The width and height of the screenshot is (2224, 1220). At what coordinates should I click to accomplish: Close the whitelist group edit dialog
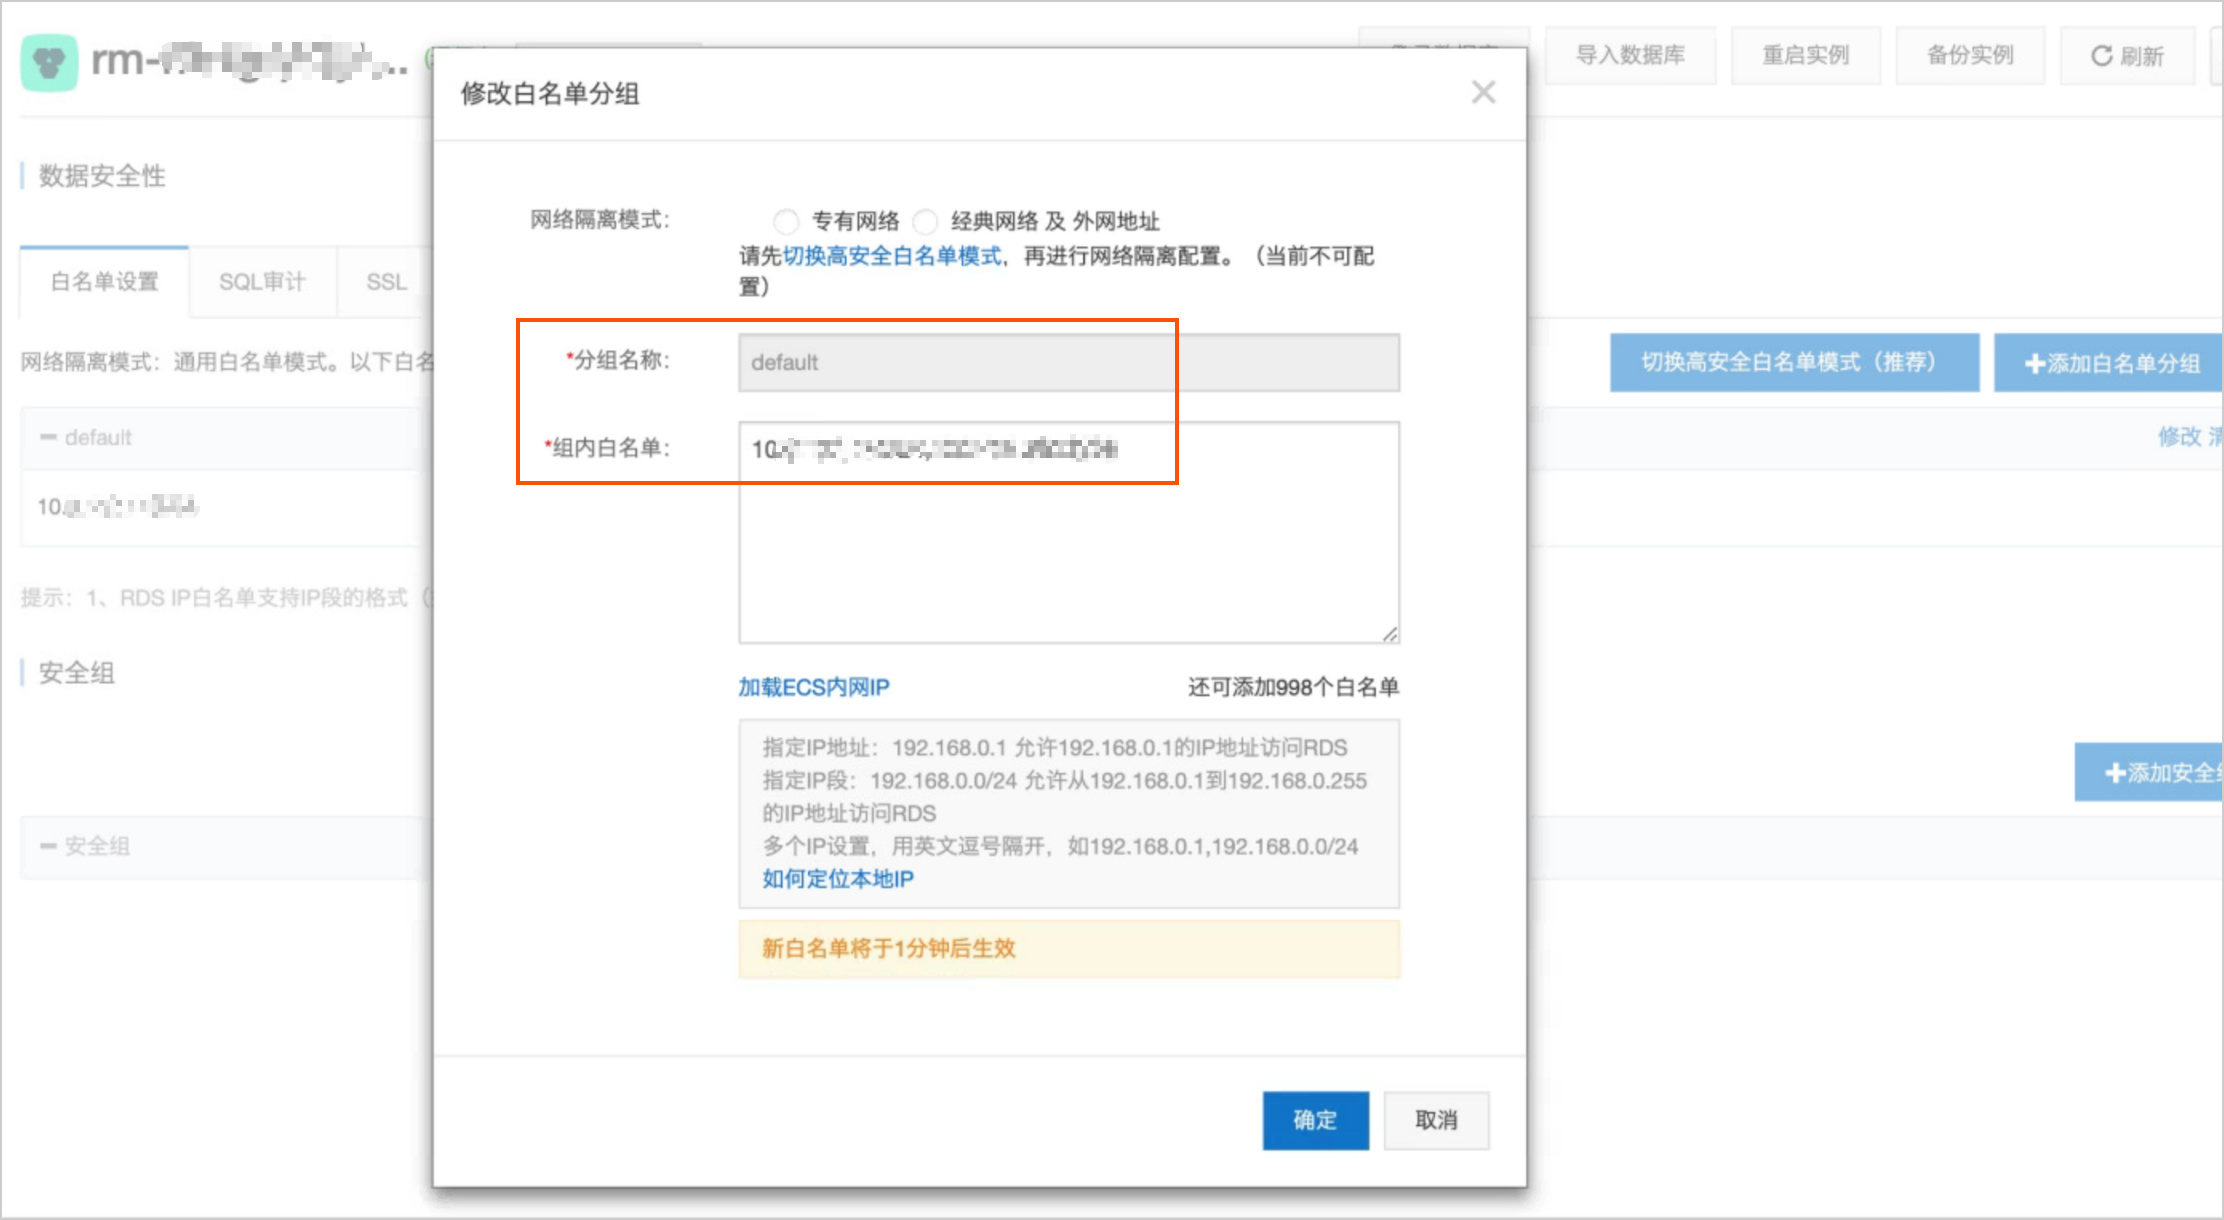(x=1483, y=93)
